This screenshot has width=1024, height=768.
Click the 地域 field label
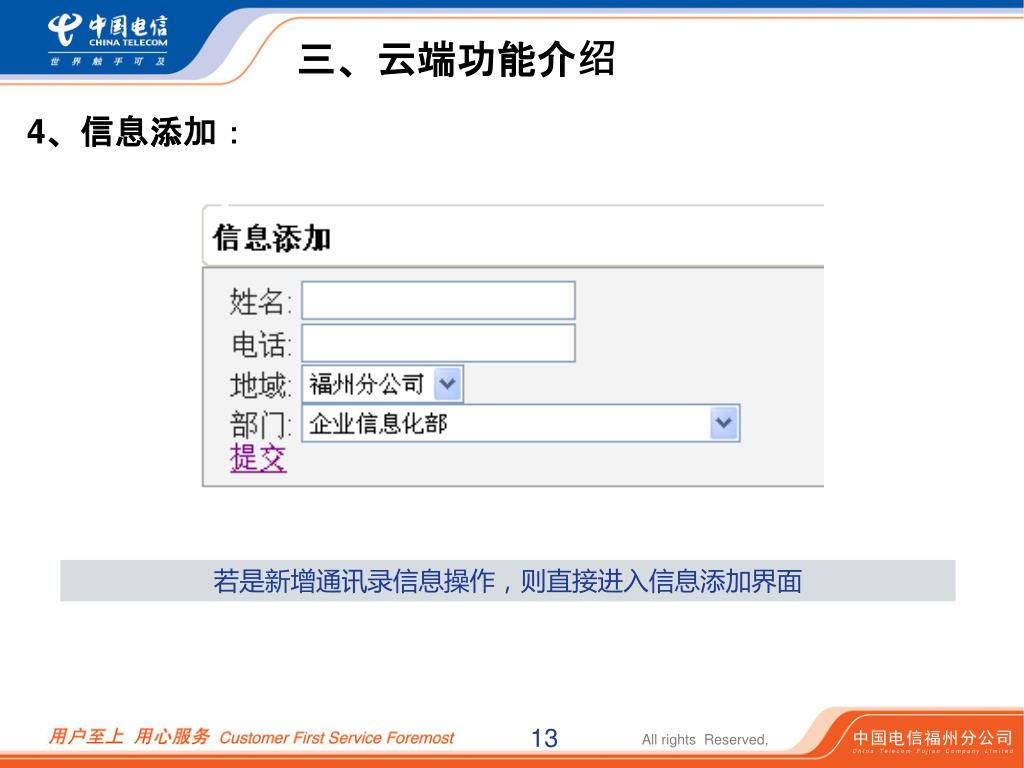260,385
